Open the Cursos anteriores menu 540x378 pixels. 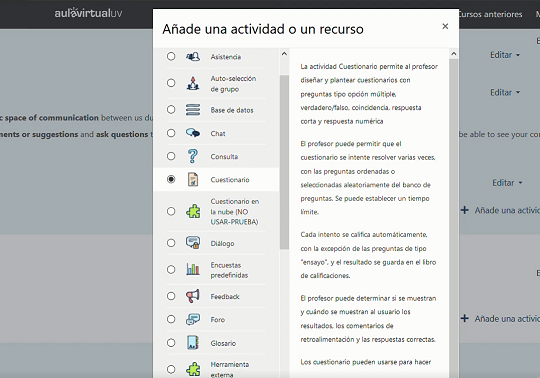click(x=490, y=14)
